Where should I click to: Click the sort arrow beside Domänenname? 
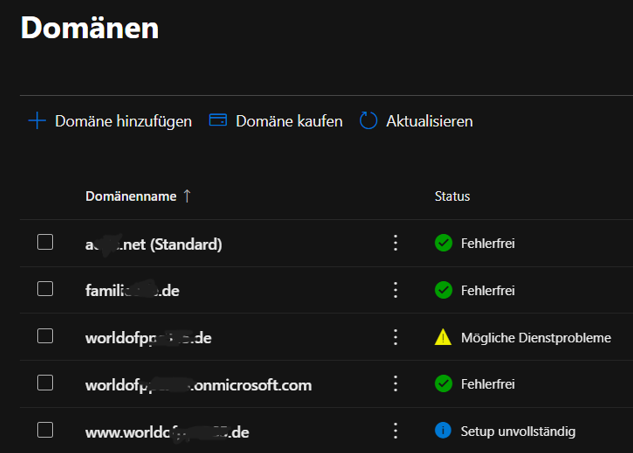[x=187, y=196]
